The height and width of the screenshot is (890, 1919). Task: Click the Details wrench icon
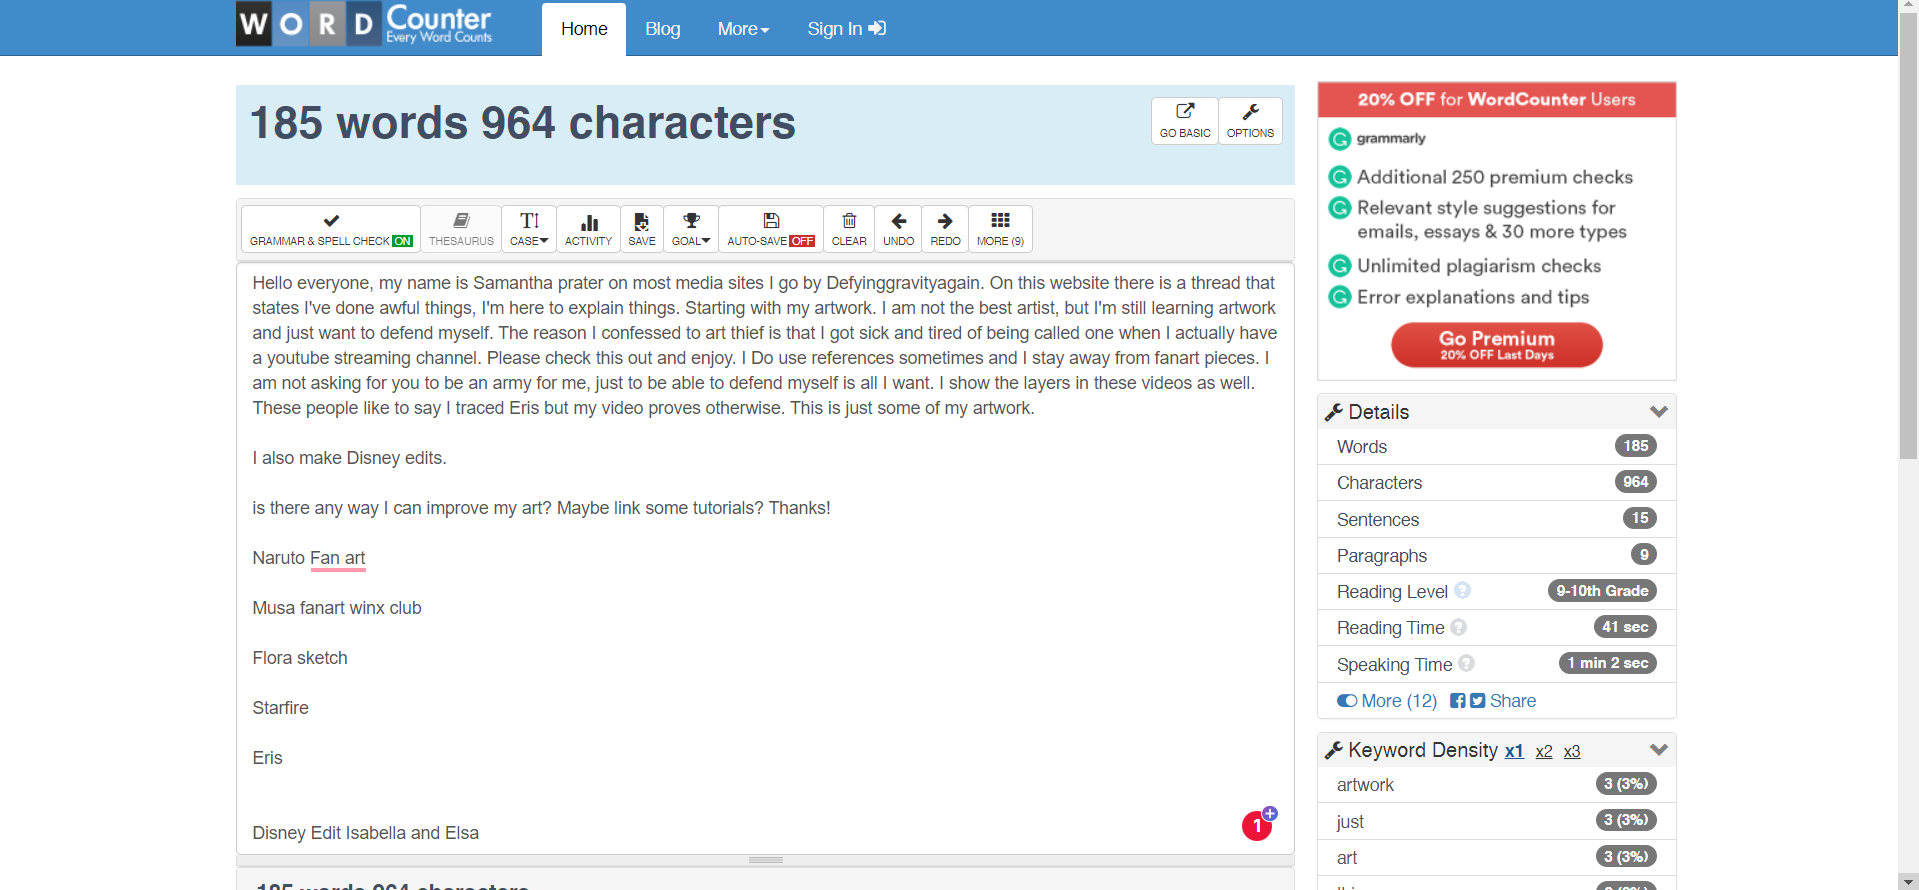(x=1333, y=412)
